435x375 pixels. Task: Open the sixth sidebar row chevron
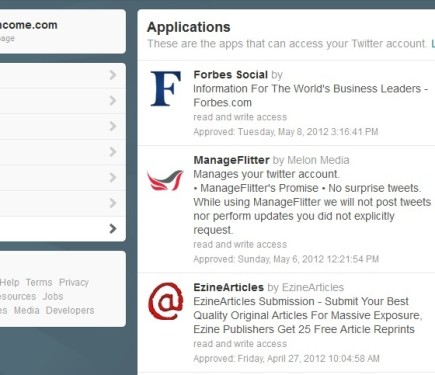tap(113, 203)
